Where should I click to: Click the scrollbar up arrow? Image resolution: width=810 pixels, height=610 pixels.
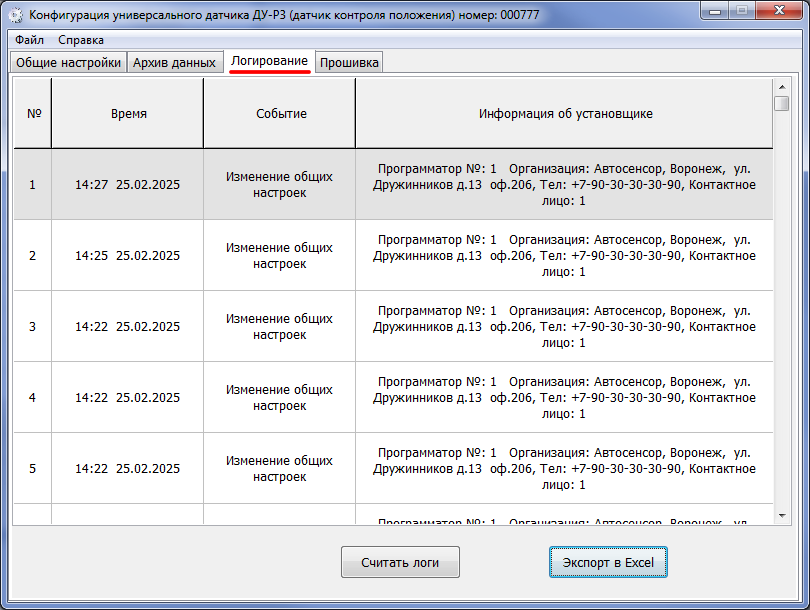click(782, 87)
